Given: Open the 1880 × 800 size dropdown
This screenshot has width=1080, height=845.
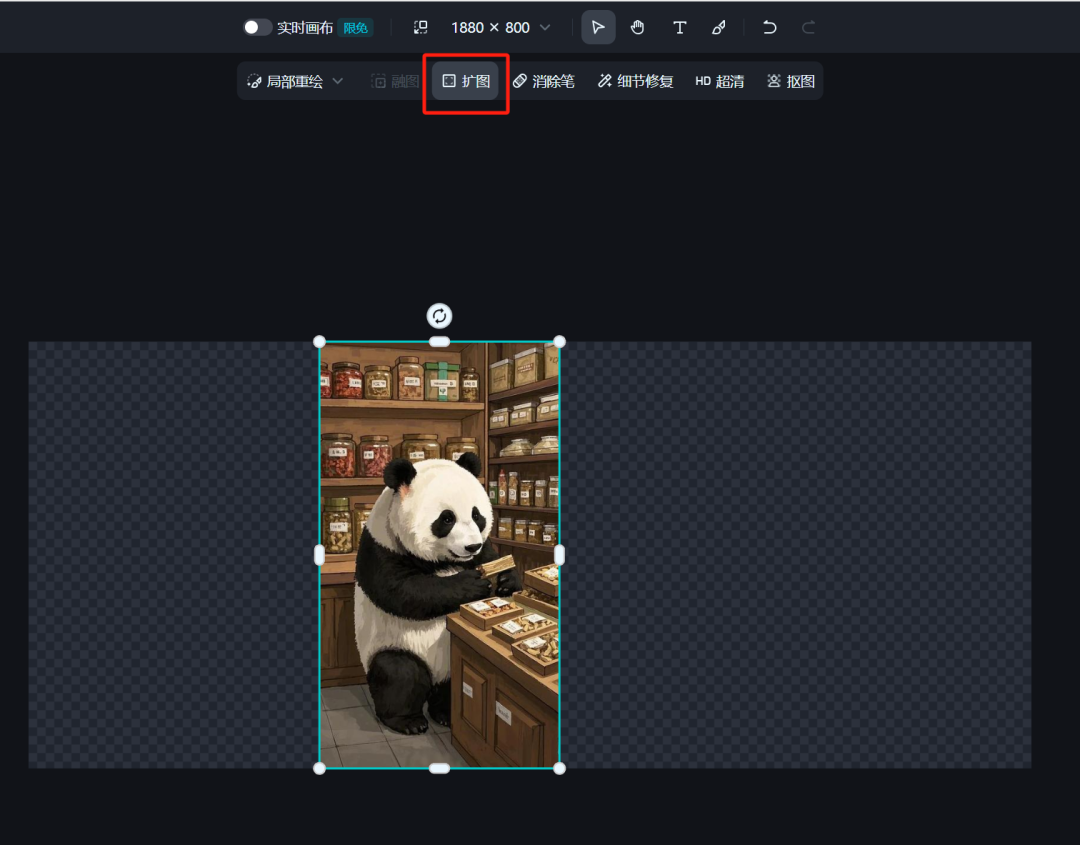Looking at the screenshot, I should pyautogui.click(x=500, y=27).
